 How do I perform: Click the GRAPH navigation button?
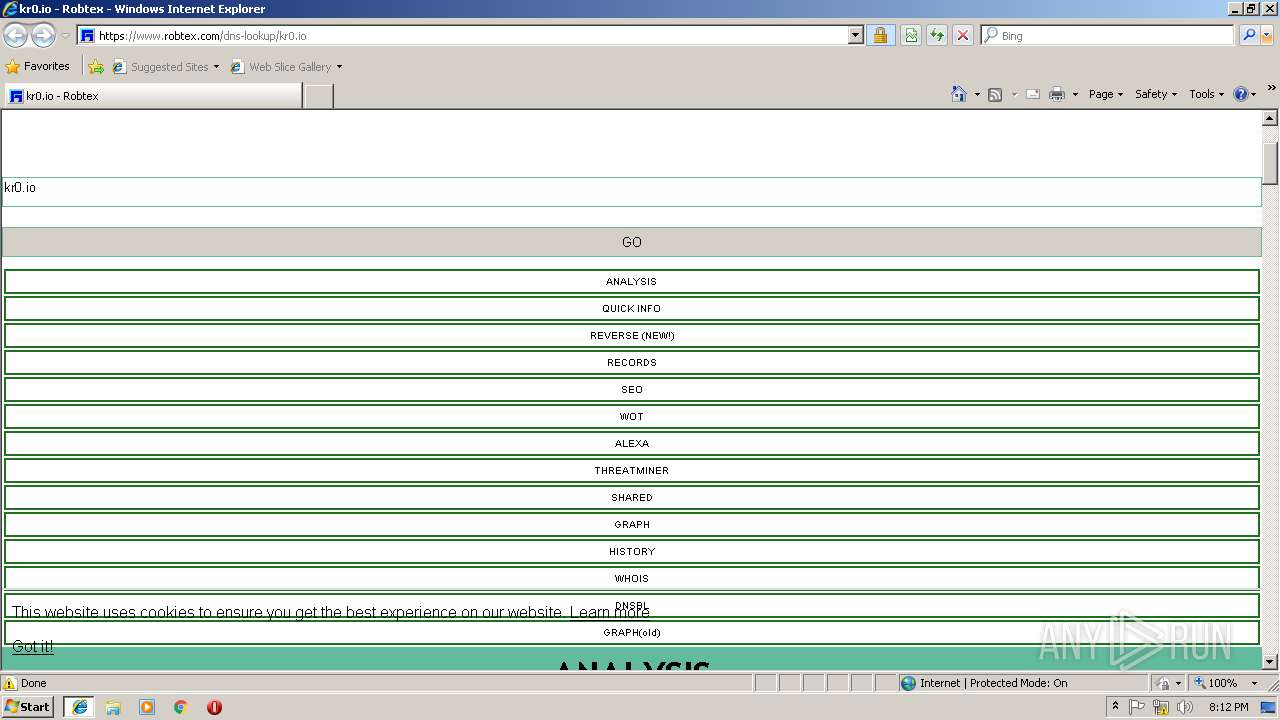point(631,524)
